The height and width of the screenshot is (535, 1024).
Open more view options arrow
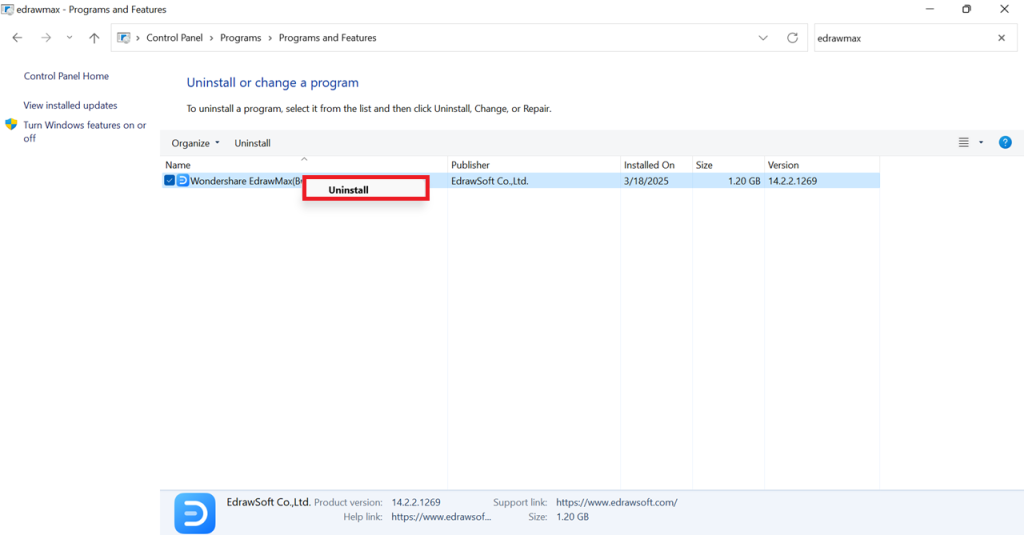tap(981, 142)
